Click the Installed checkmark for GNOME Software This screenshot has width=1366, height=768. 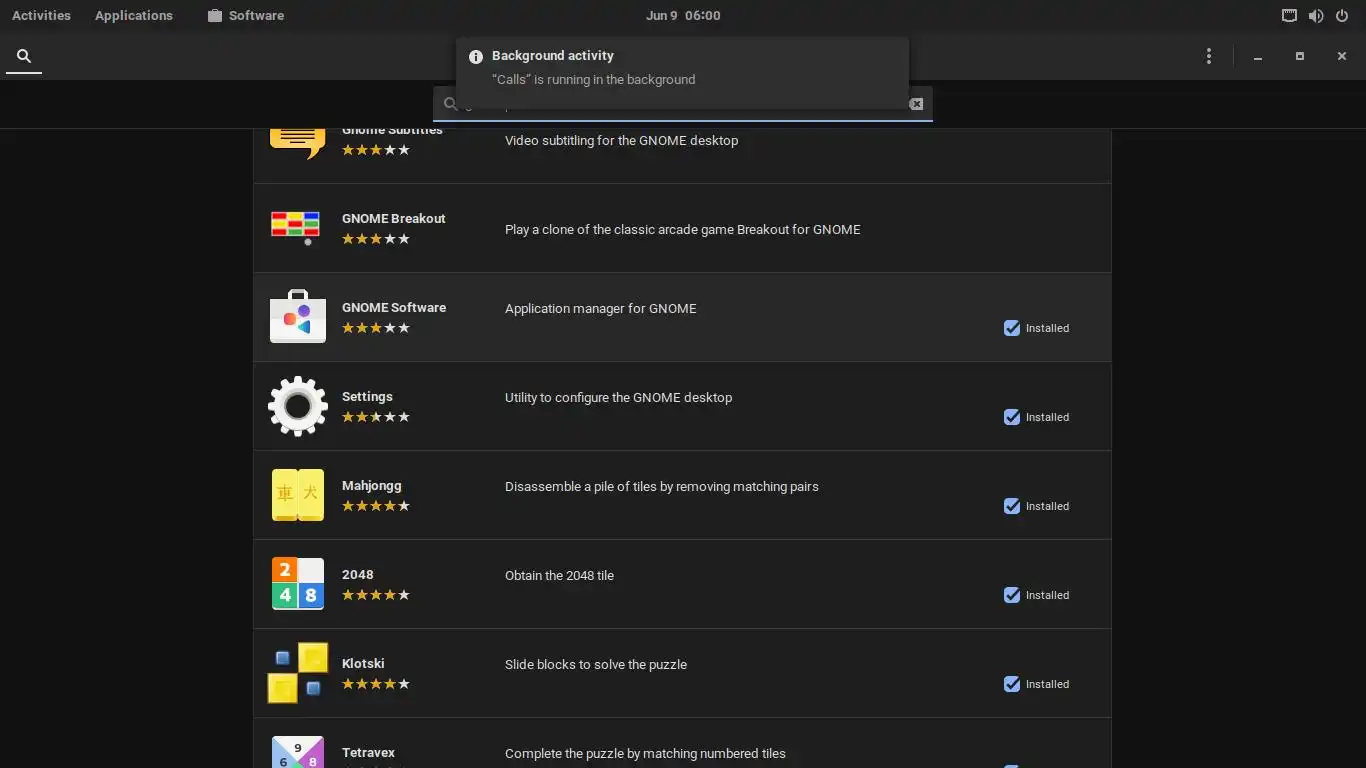tap(1012, 328)
